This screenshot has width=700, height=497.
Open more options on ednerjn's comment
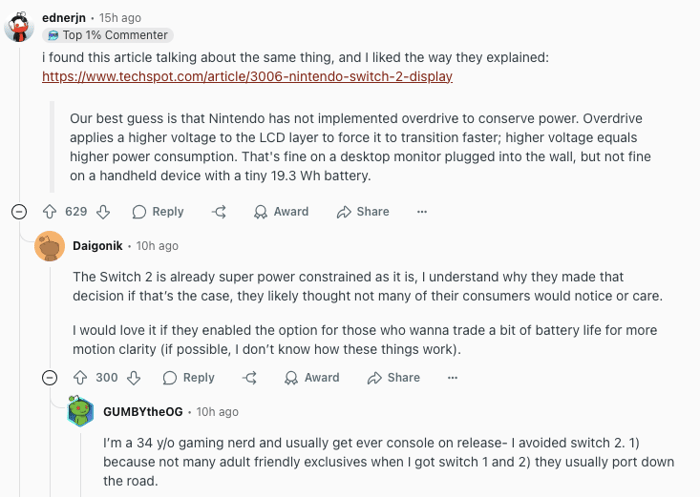click(x=422, y=212)
